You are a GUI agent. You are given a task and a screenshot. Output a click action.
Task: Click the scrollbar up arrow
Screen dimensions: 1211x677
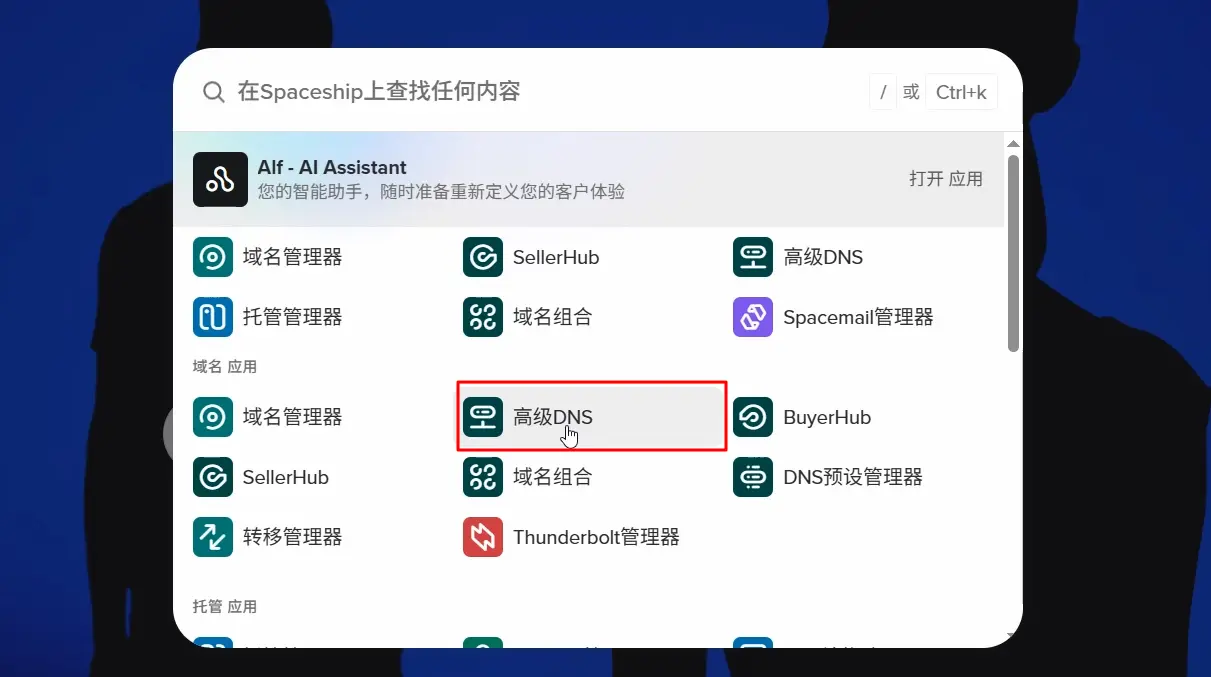[x=1013, y=144]
